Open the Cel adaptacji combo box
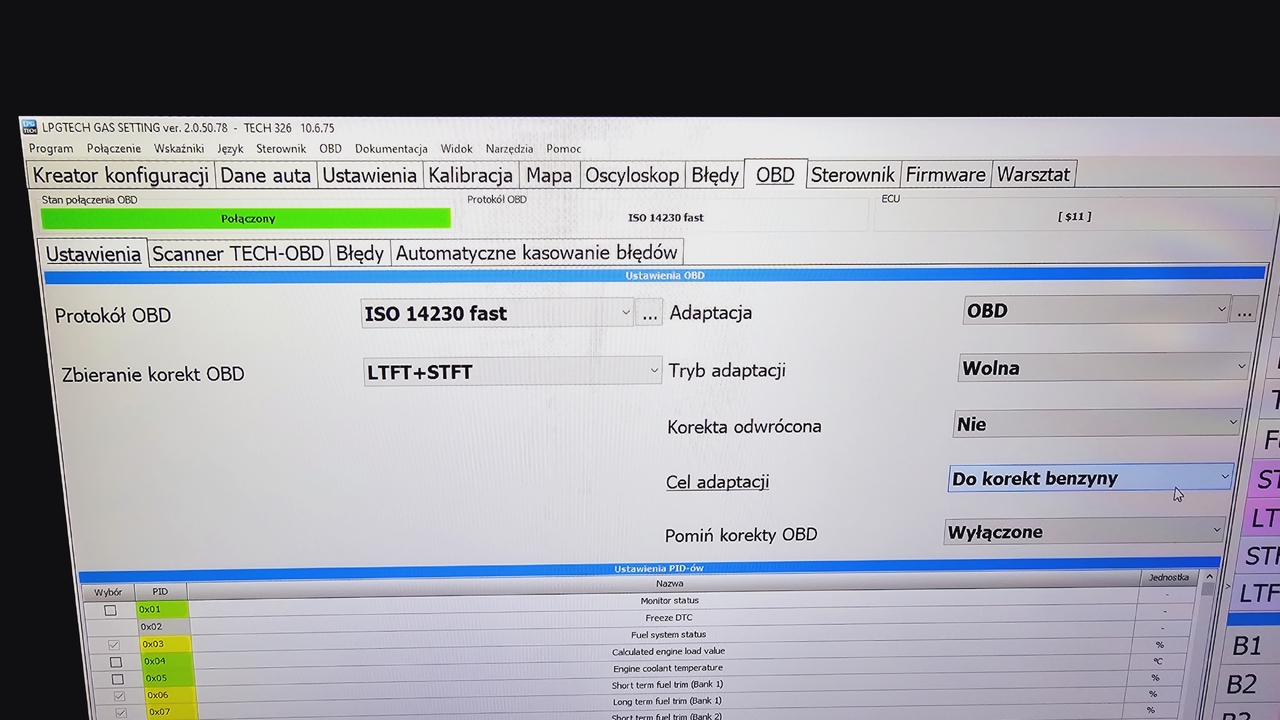Screen dimensions: 1280x720 click(1224, 478)
